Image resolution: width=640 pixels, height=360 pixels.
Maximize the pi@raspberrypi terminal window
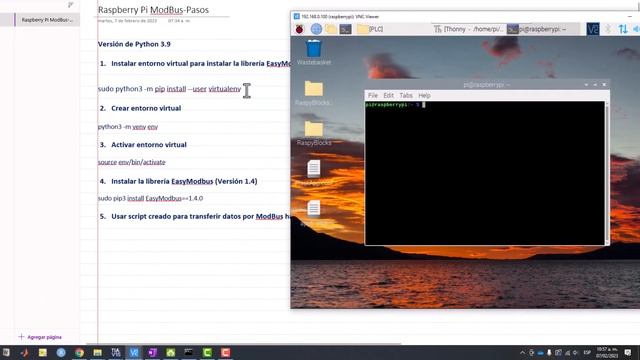(x=595, y=84)
